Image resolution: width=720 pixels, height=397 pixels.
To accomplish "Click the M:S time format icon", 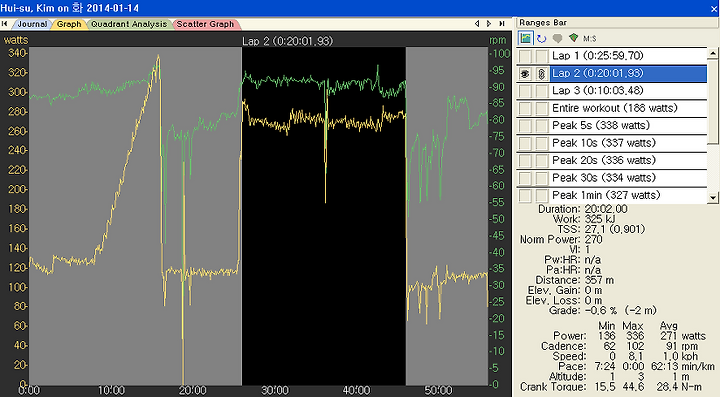I will 590,39.
